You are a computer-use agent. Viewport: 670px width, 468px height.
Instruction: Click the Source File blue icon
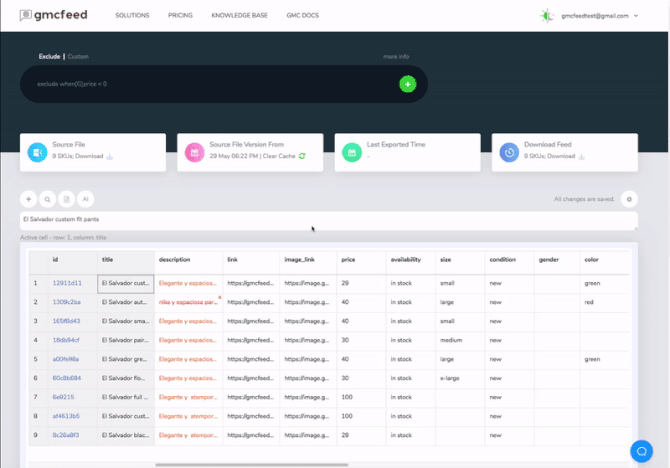point(37,152)
